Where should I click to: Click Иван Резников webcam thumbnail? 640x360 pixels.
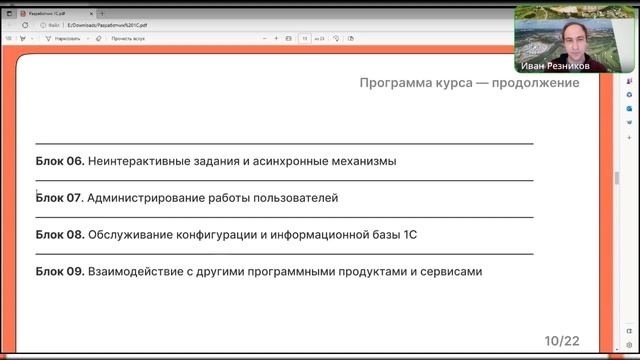574,39
